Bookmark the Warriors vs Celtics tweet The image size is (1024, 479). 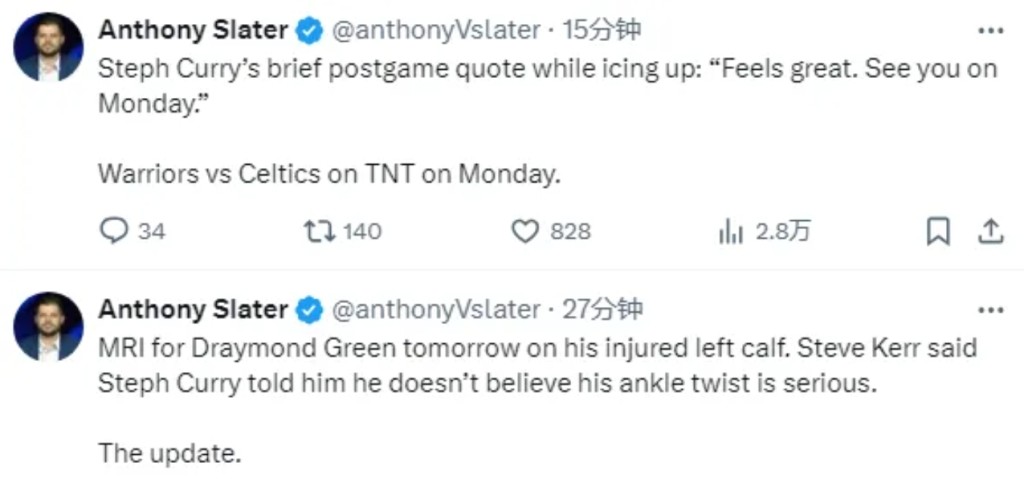point(937,232)
